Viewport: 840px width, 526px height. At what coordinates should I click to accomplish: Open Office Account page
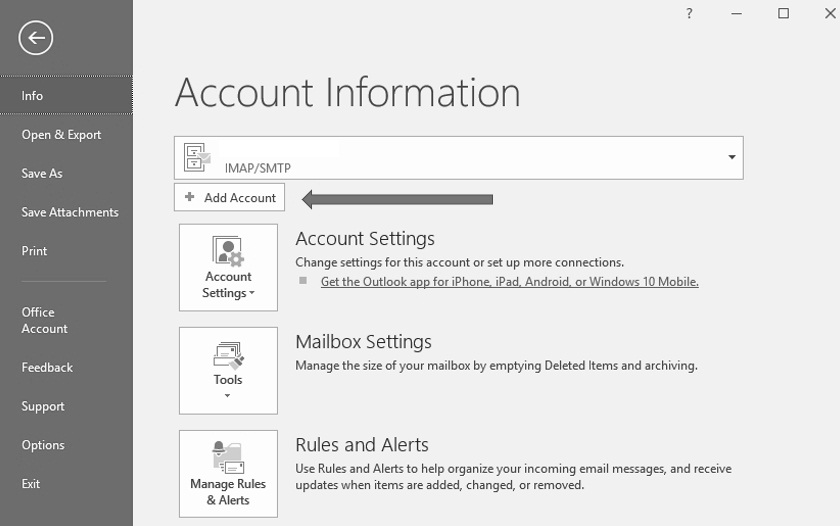[x=44, y=320]
